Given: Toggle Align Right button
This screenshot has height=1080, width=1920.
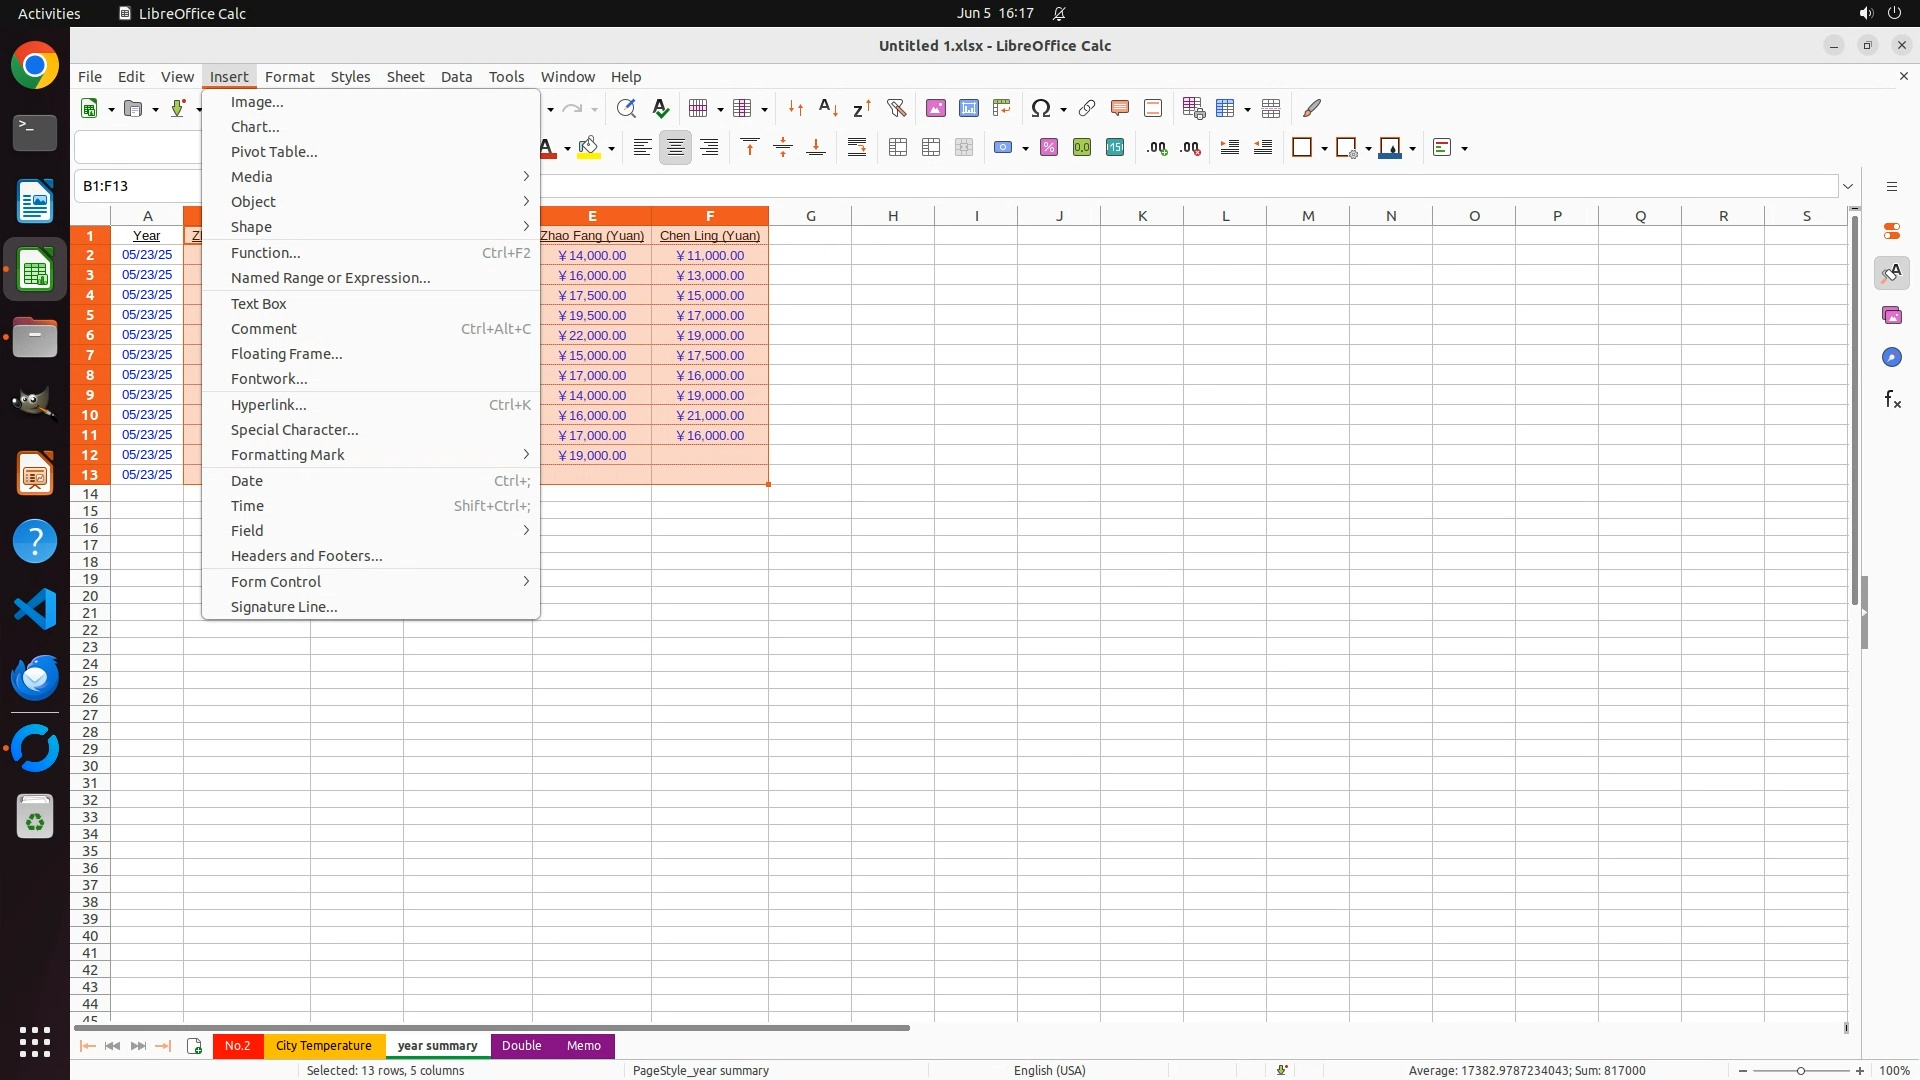Looking at the screenshot, I should (x=709, y=148).
